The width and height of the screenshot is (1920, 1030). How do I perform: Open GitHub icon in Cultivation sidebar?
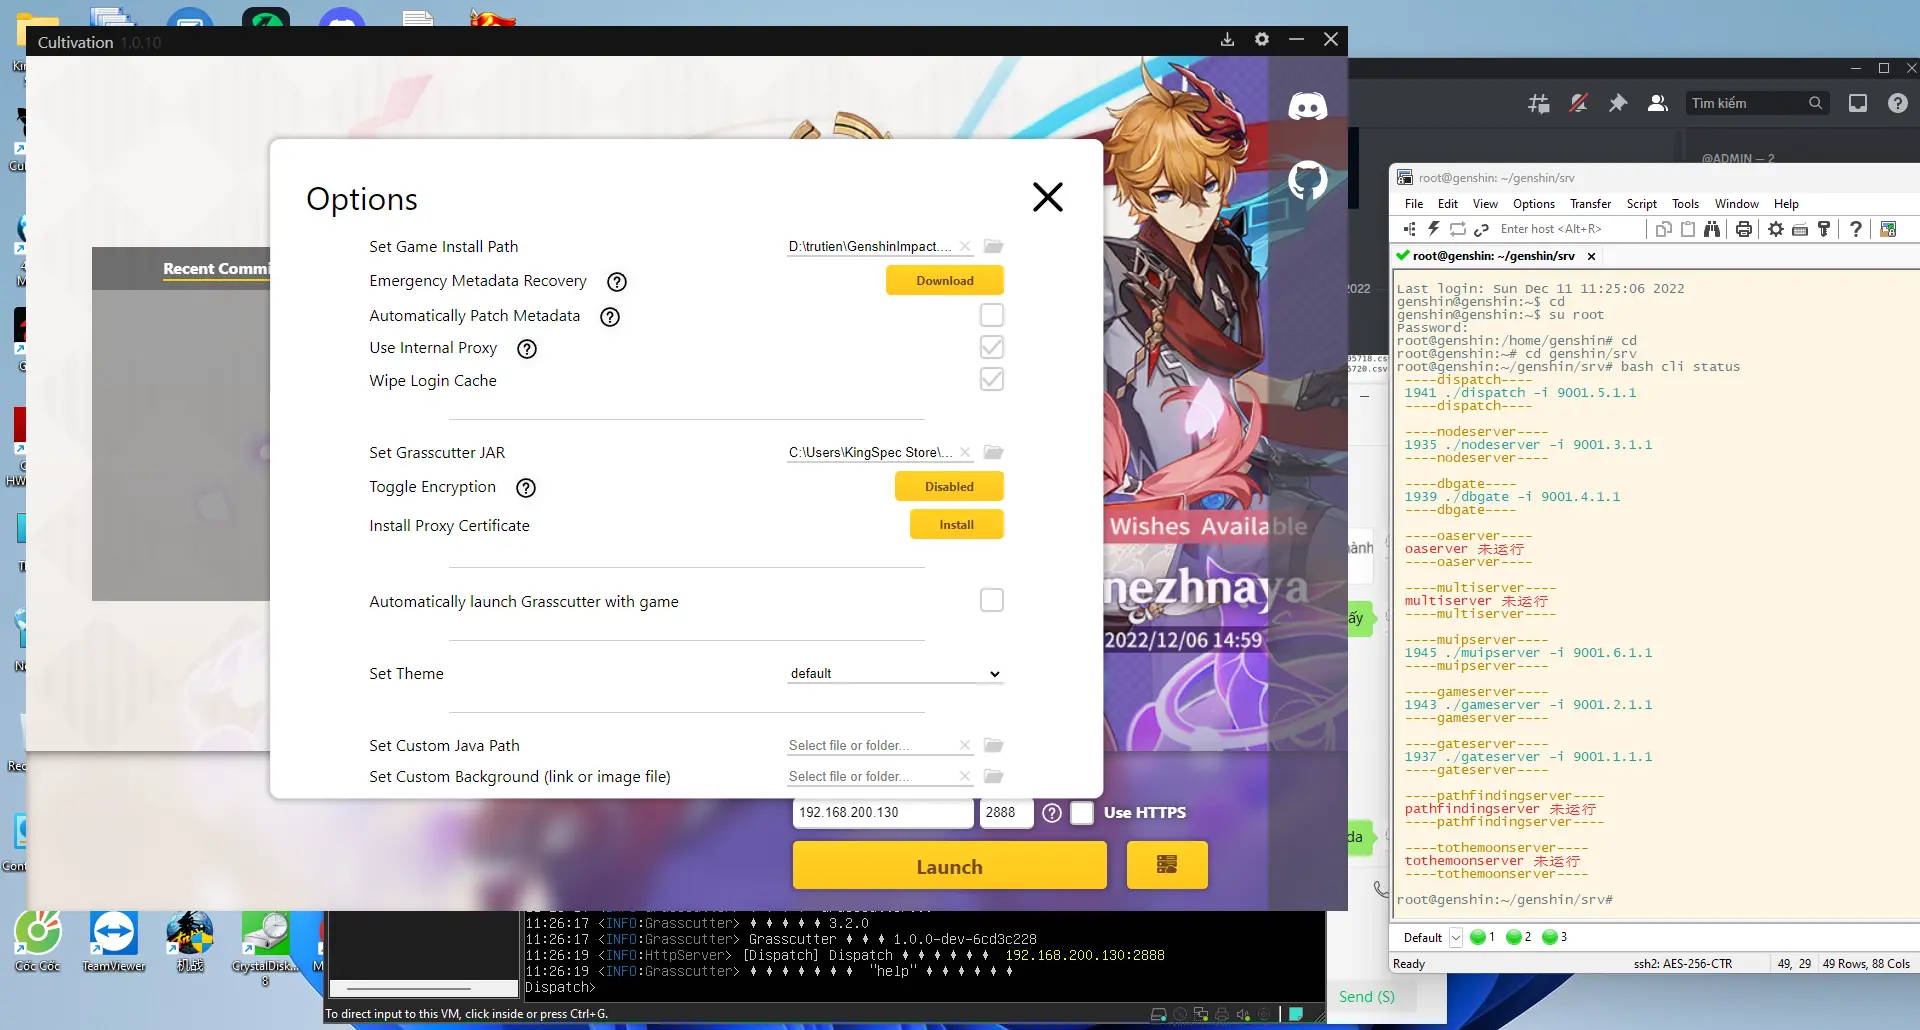coord(1307,180)
